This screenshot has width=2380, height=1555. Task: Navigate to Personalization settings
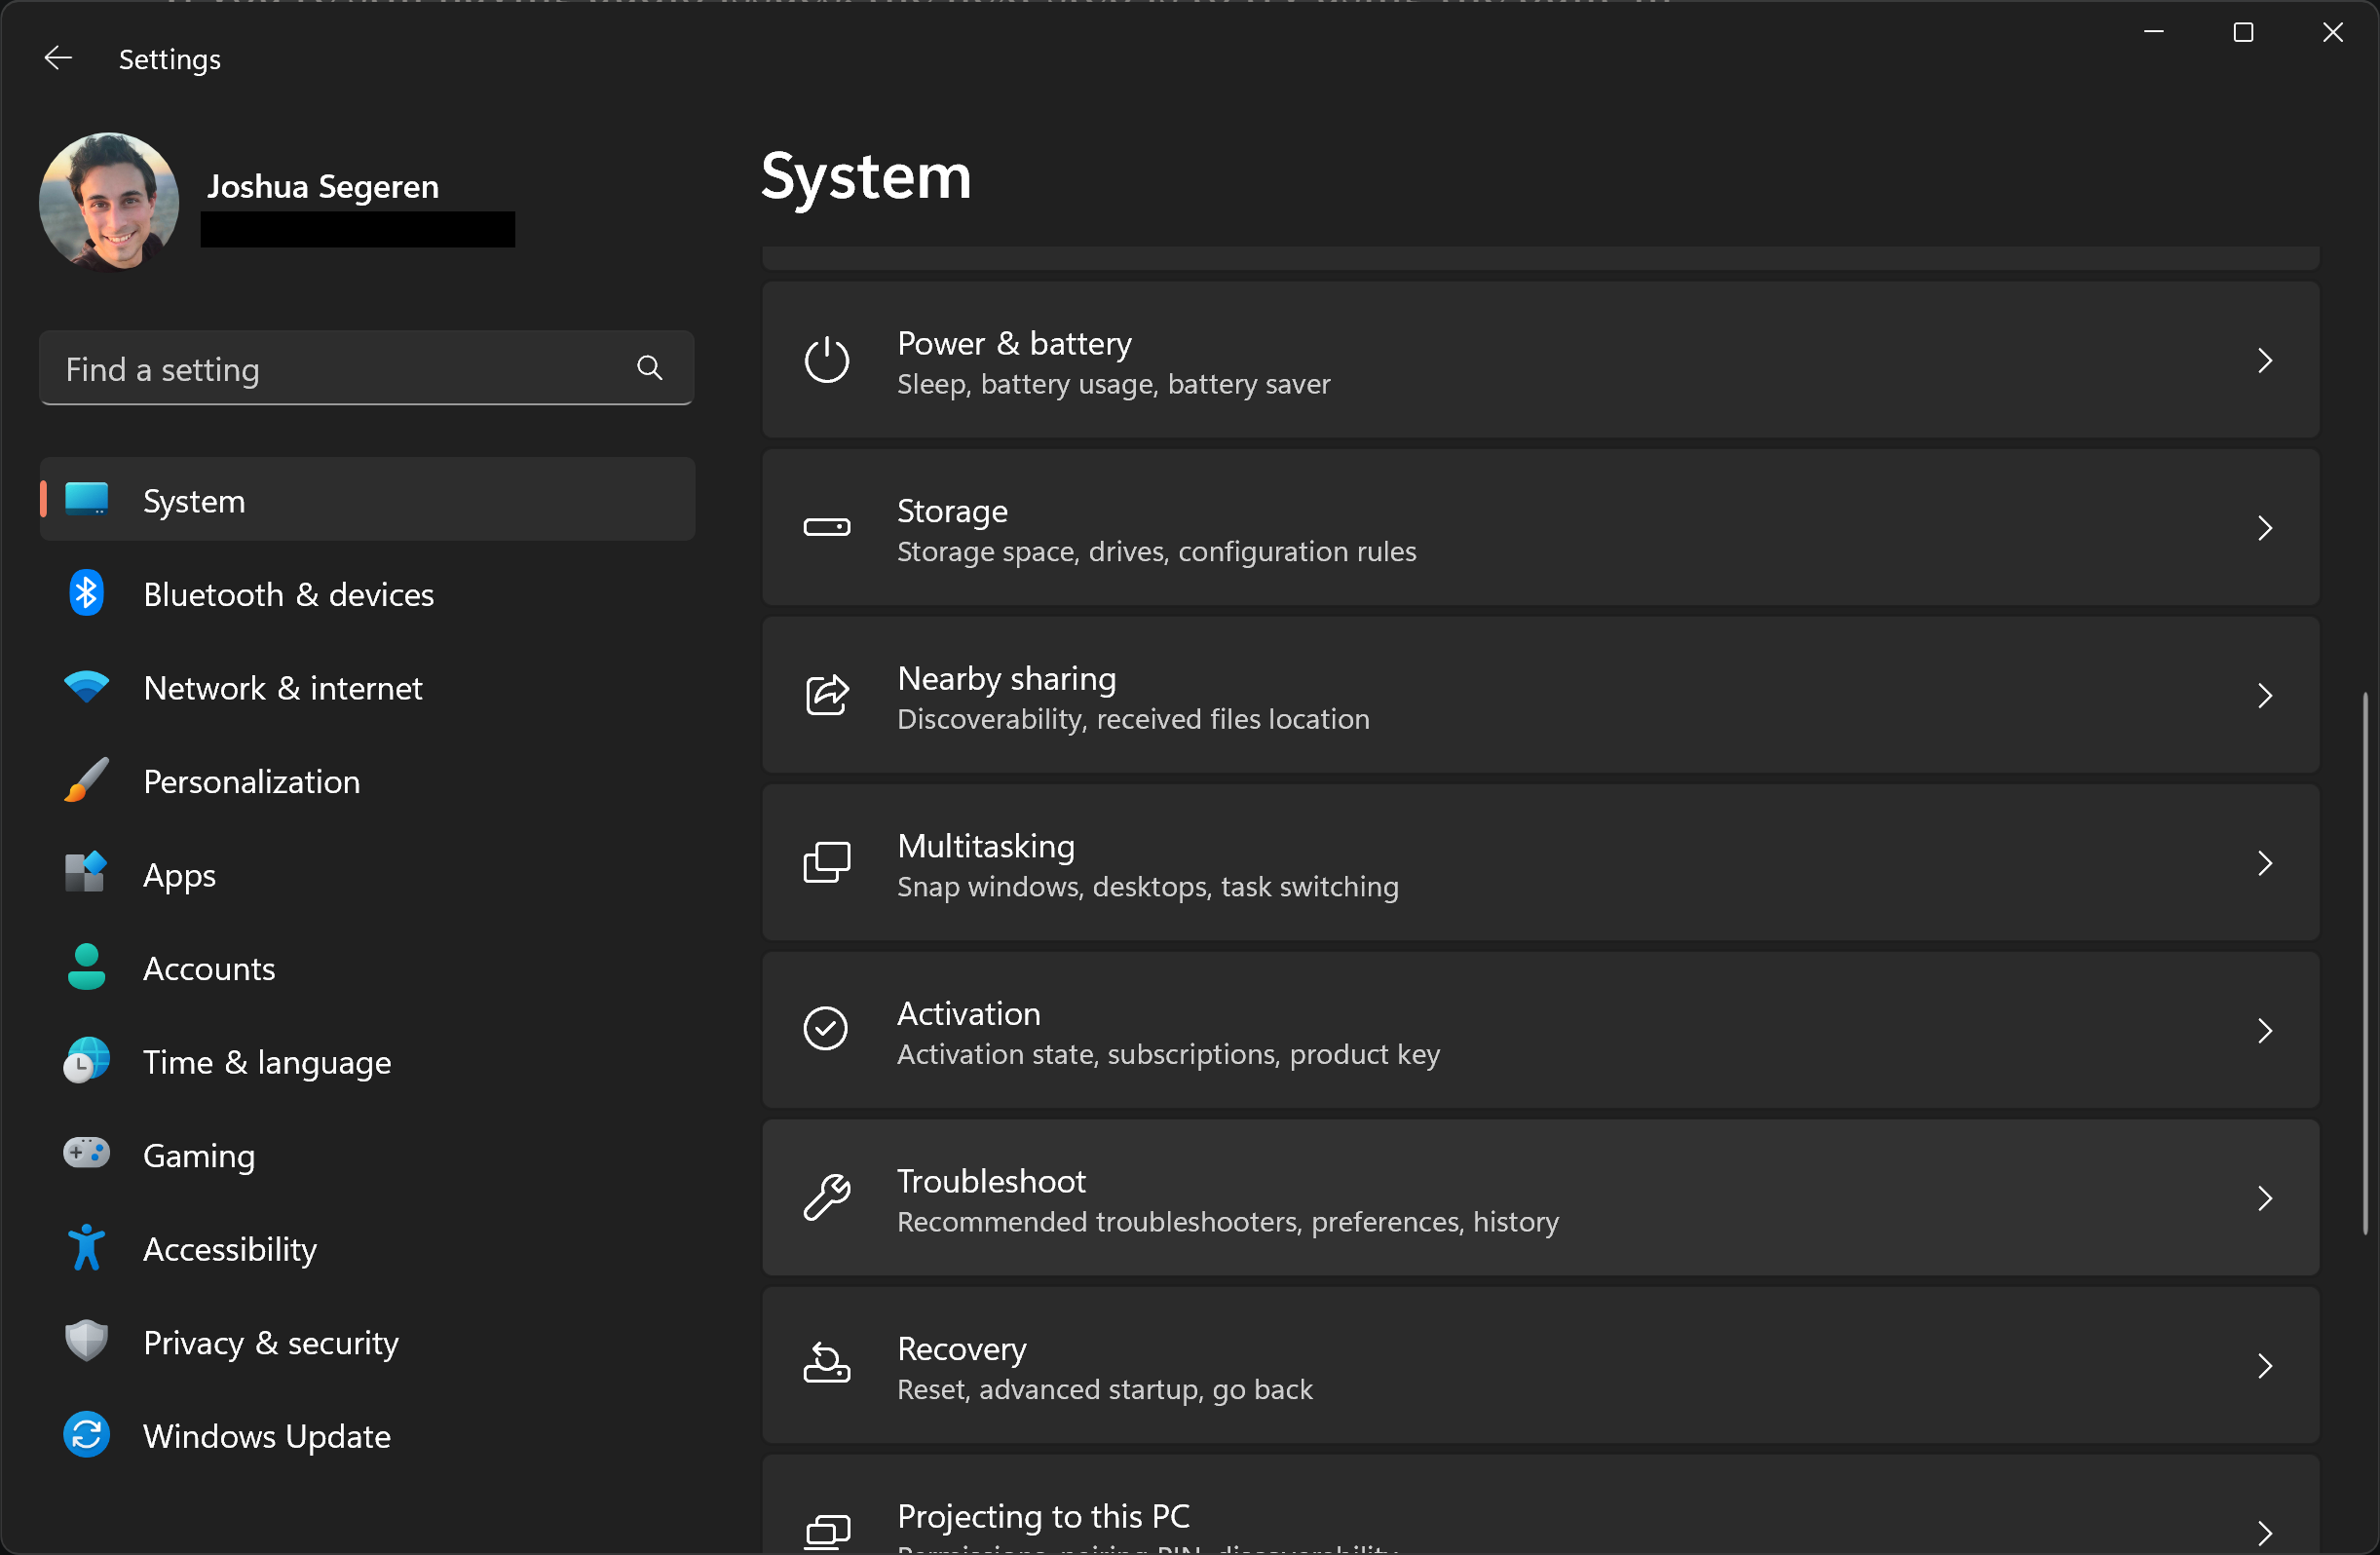click(249, 781)
